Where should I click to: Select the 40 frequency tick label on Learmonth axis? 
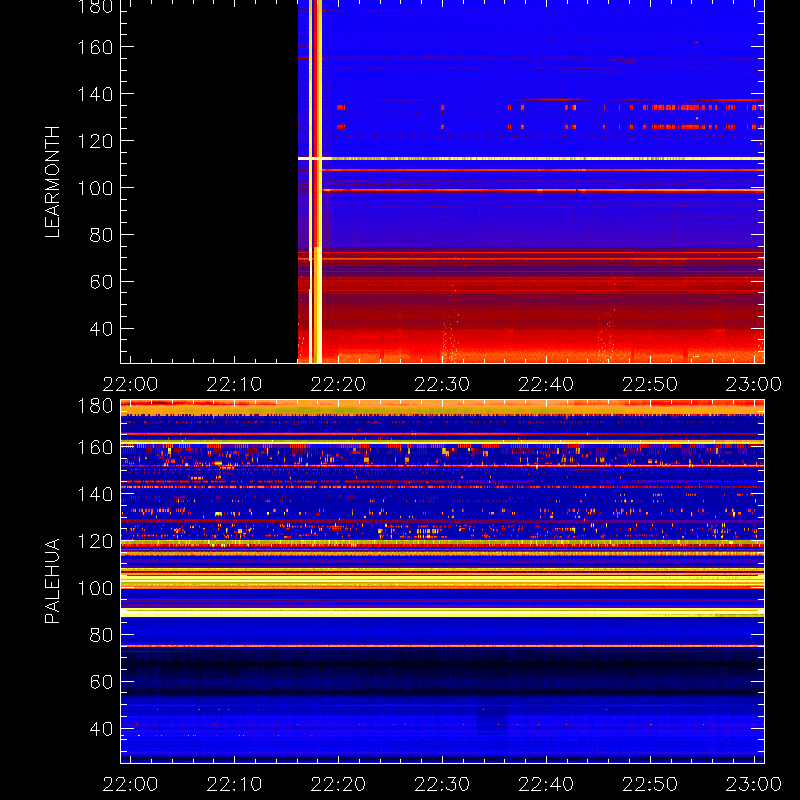click(x=101, y=329)
